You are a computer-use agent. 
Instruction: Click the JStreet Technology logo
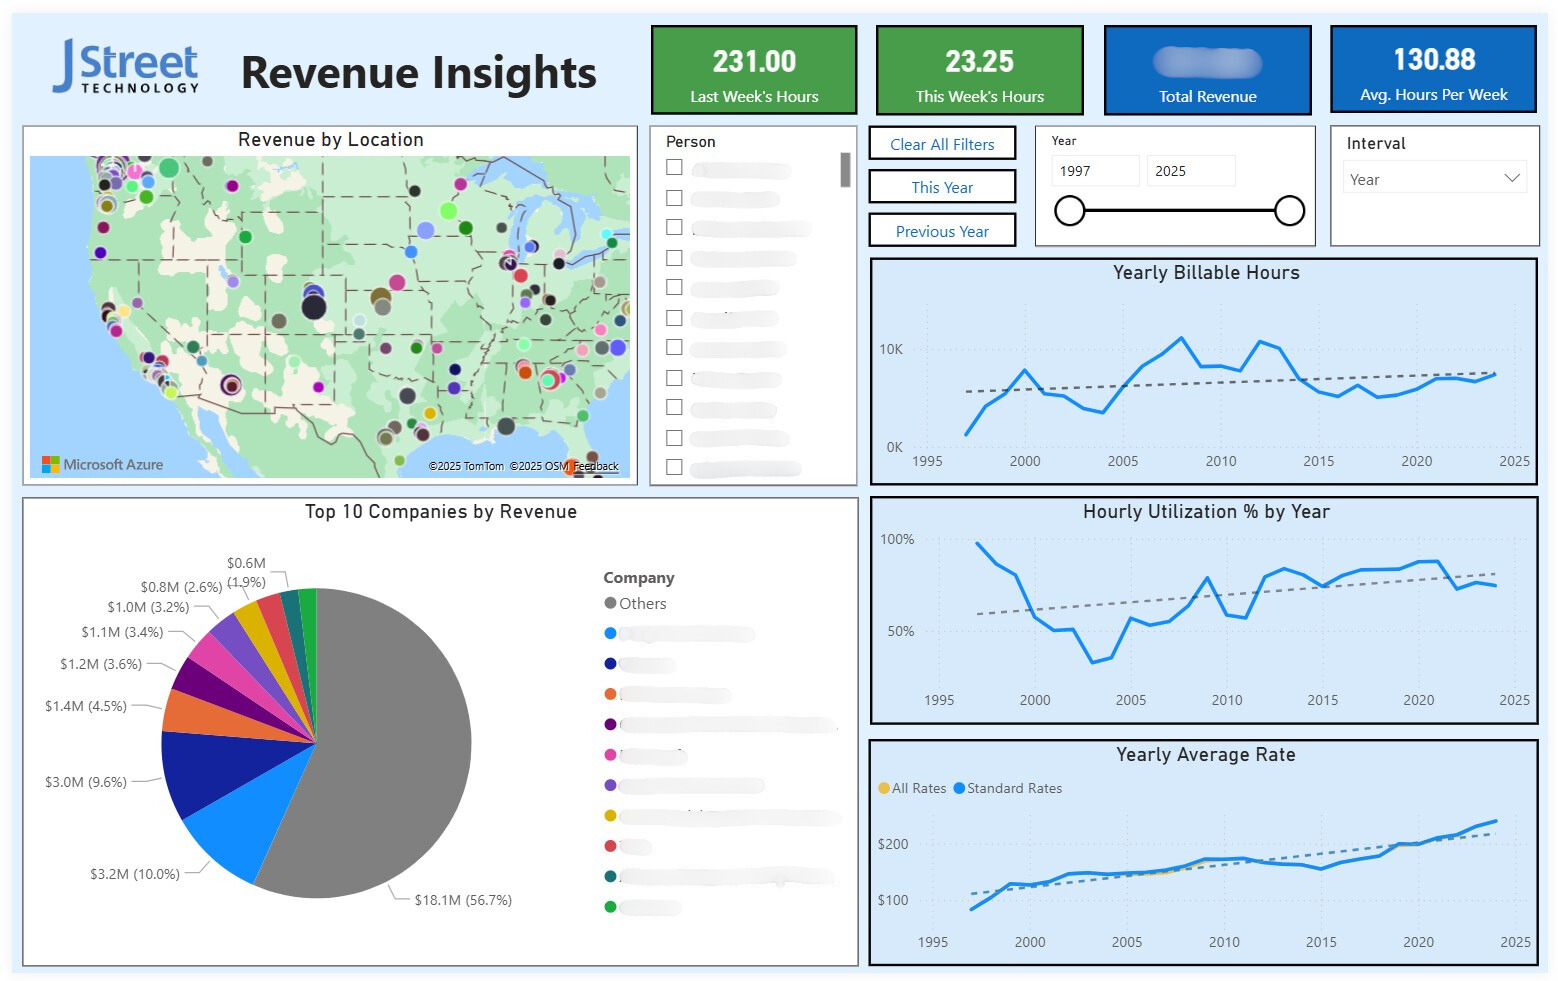pos(126,67)
